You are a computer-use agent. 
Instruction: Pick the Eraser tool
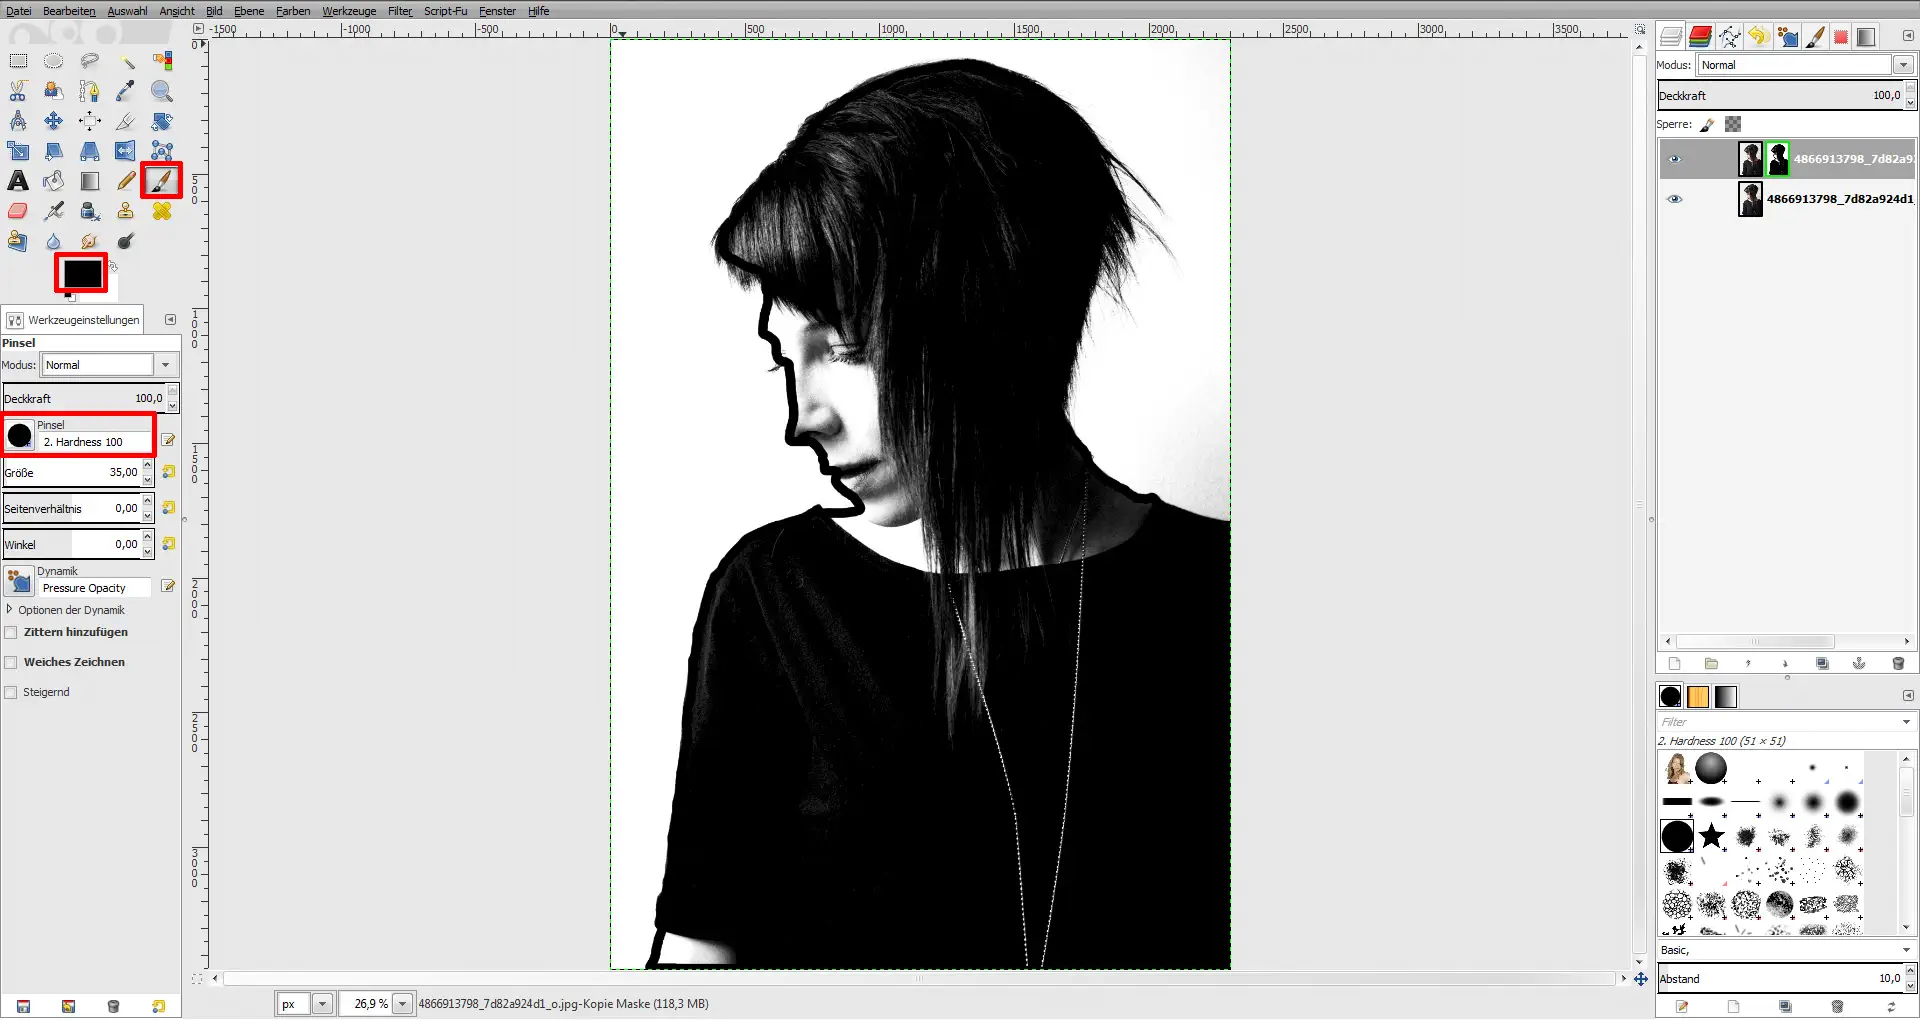[x=18, y=211]
